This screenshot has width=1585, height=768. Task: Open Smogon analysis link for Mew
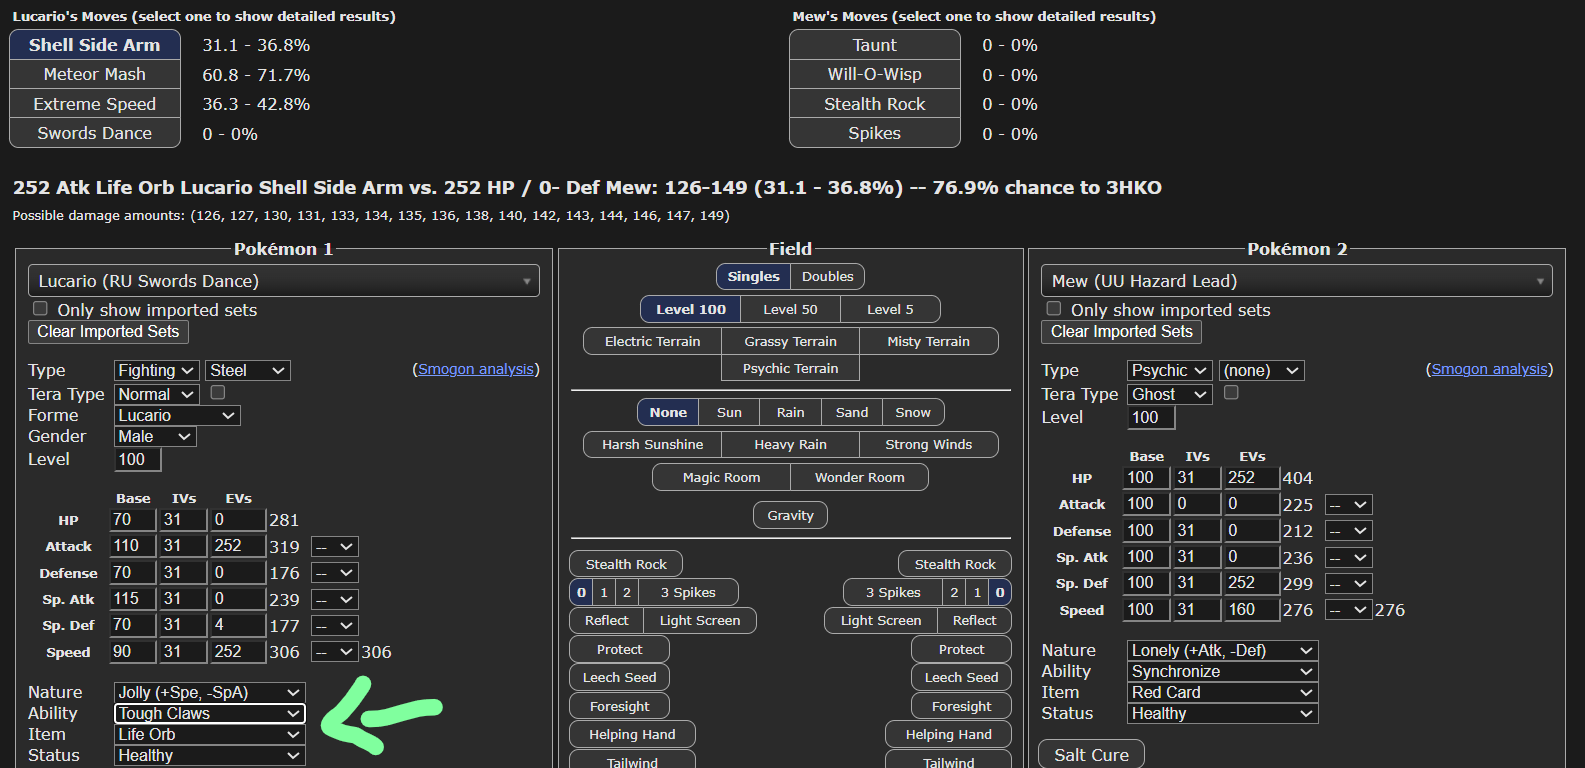[1489, 370]
